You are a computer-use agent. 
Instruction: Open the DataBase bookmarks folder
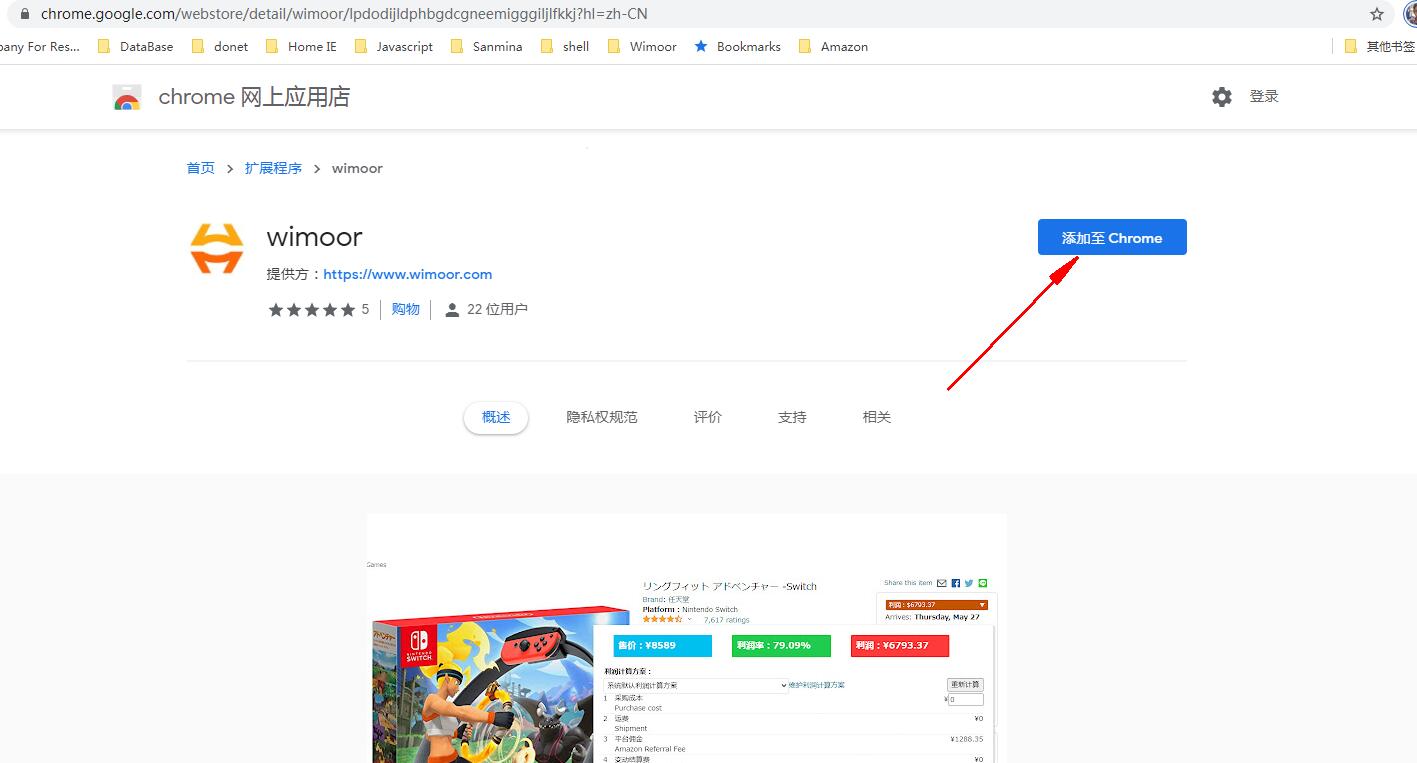[x=135, y=46]
